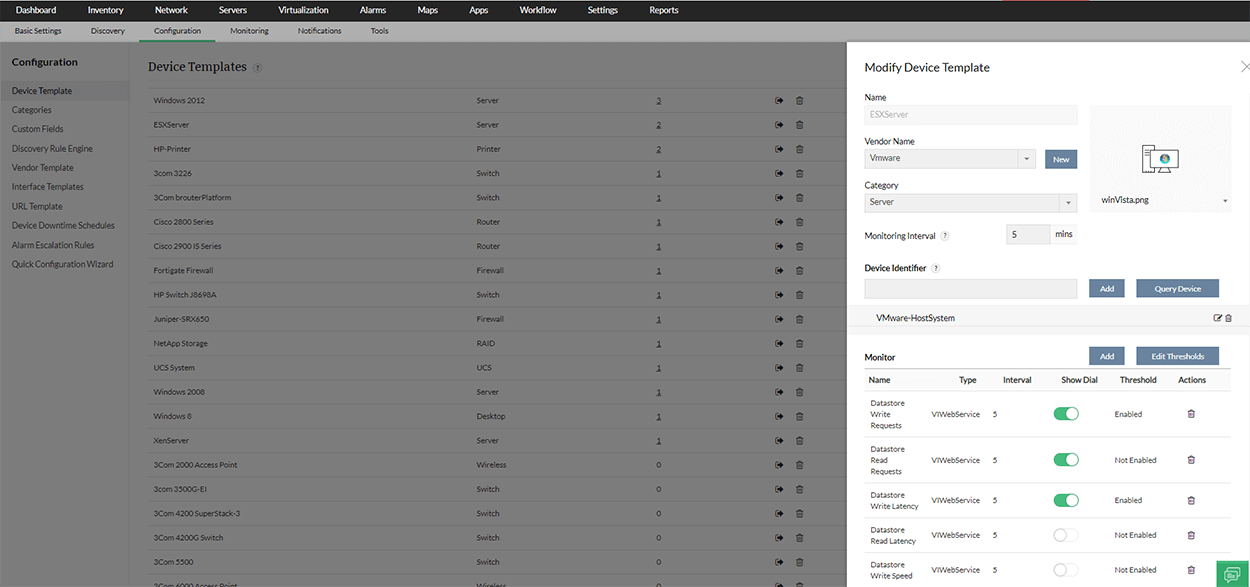1250x587 pixels.
Task: Delete the Windows 2012 device template
Action: point(798,100)
